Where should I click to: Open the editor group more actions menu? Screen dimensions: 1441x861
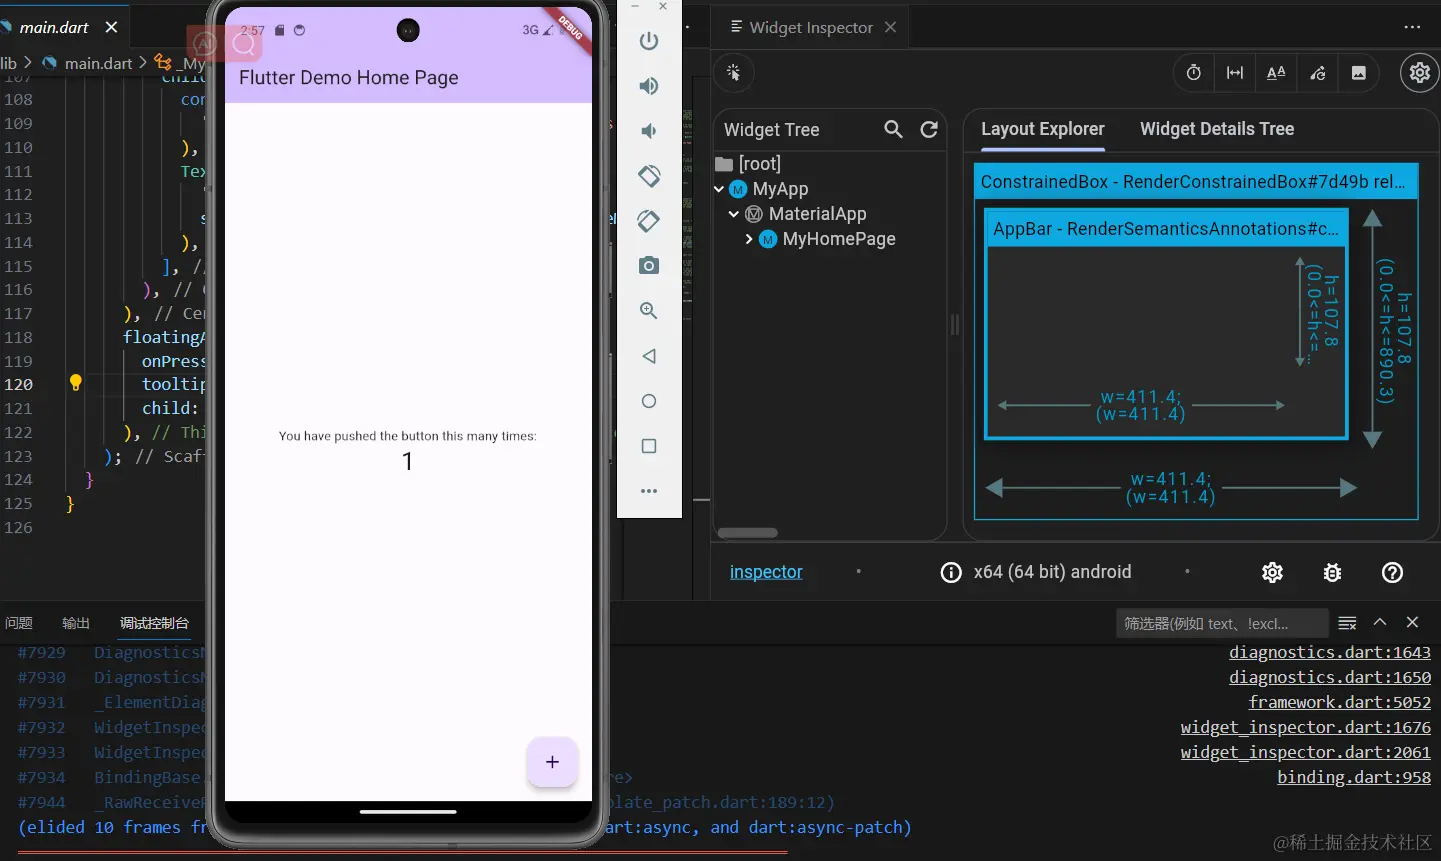click(x=1412, y=28)
